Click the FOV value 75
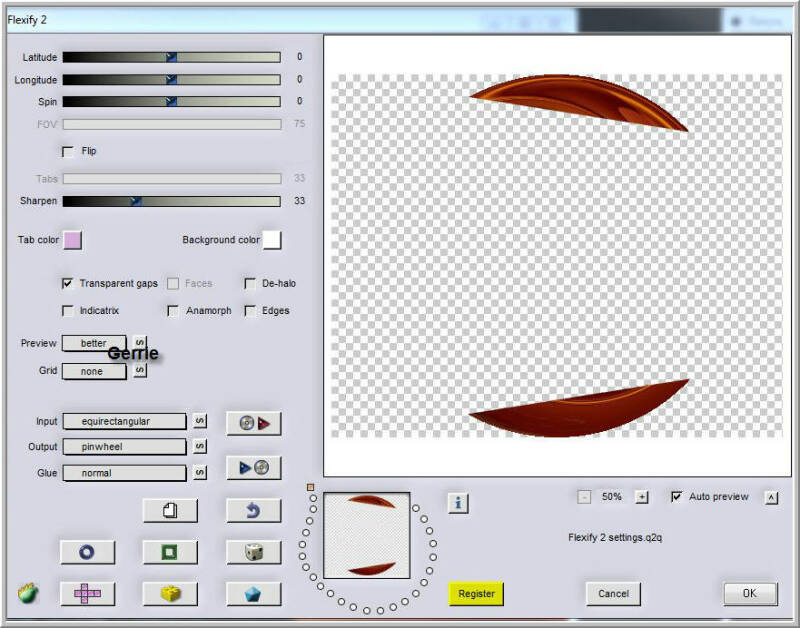 pyautogui.click(x=299, y=123)
